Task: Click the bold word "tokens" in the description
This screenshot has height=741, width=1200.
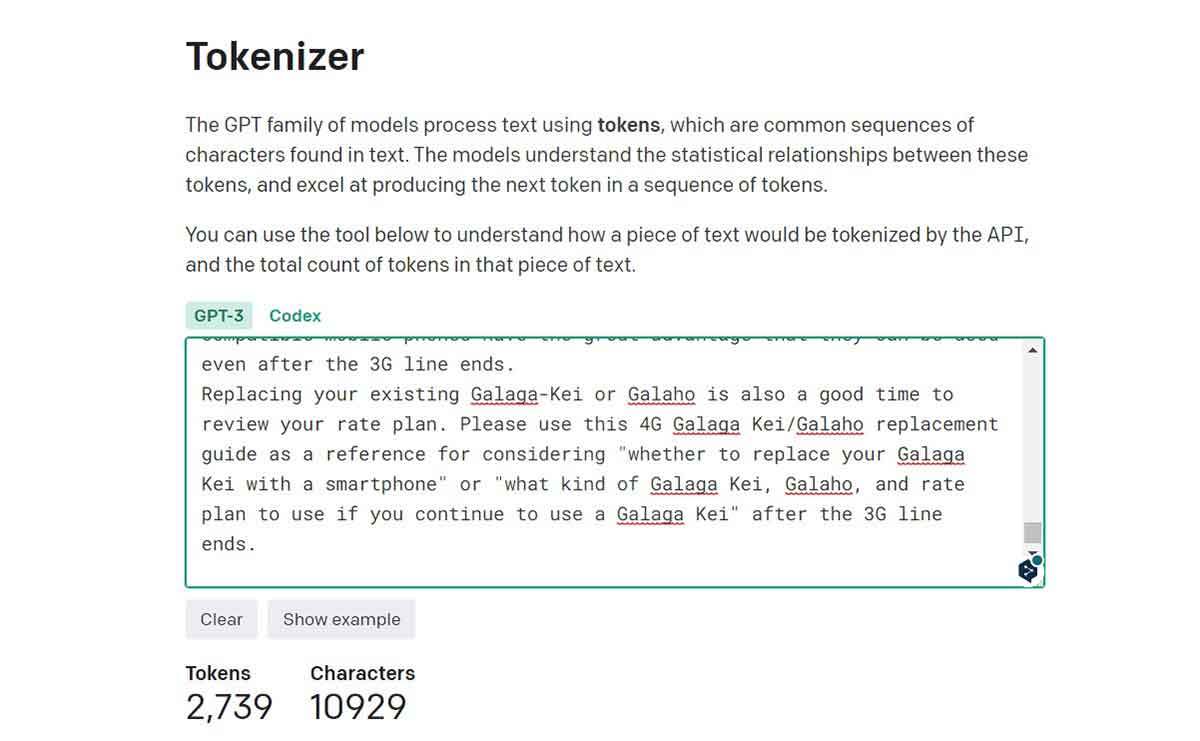Action: click(628, 125)
